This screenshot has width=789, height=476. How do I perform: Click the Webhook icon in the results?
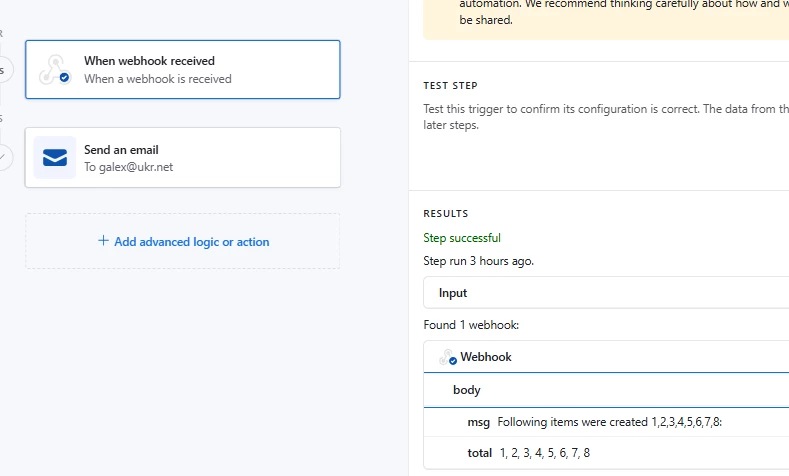[x=448, y=357]
